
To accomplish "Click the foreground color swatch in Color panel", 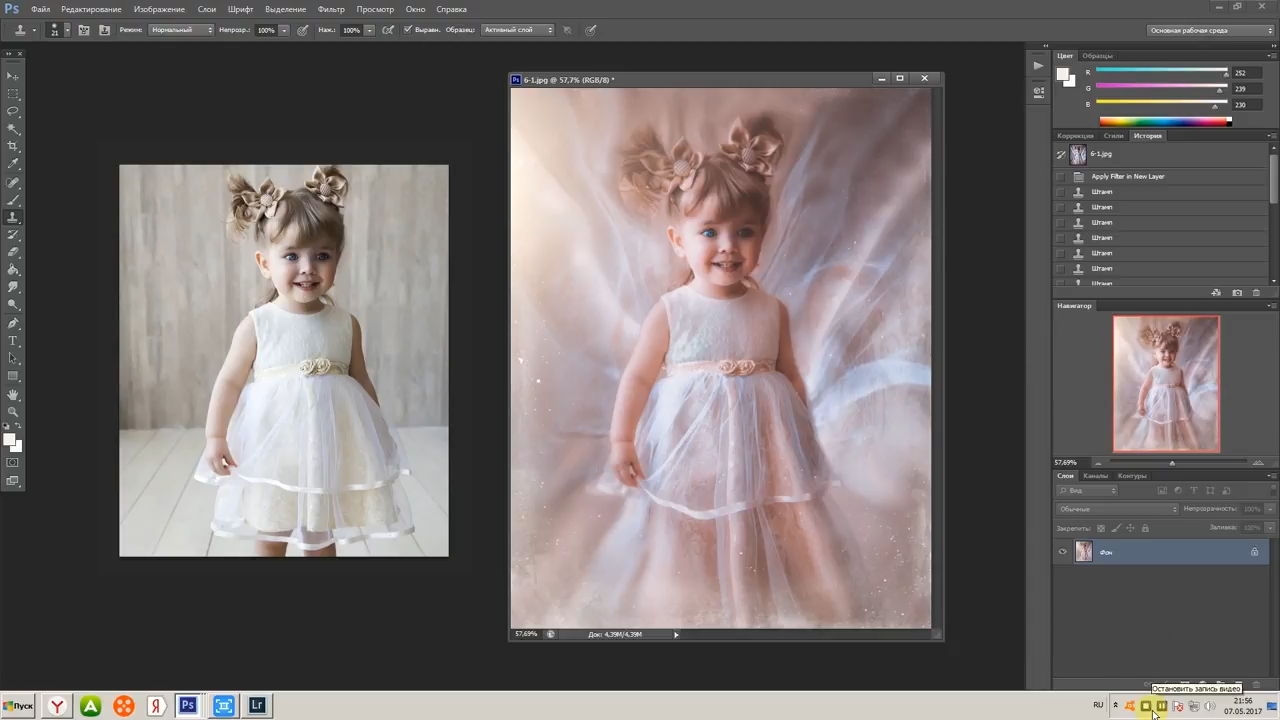I will click(x=1064, y=76).
